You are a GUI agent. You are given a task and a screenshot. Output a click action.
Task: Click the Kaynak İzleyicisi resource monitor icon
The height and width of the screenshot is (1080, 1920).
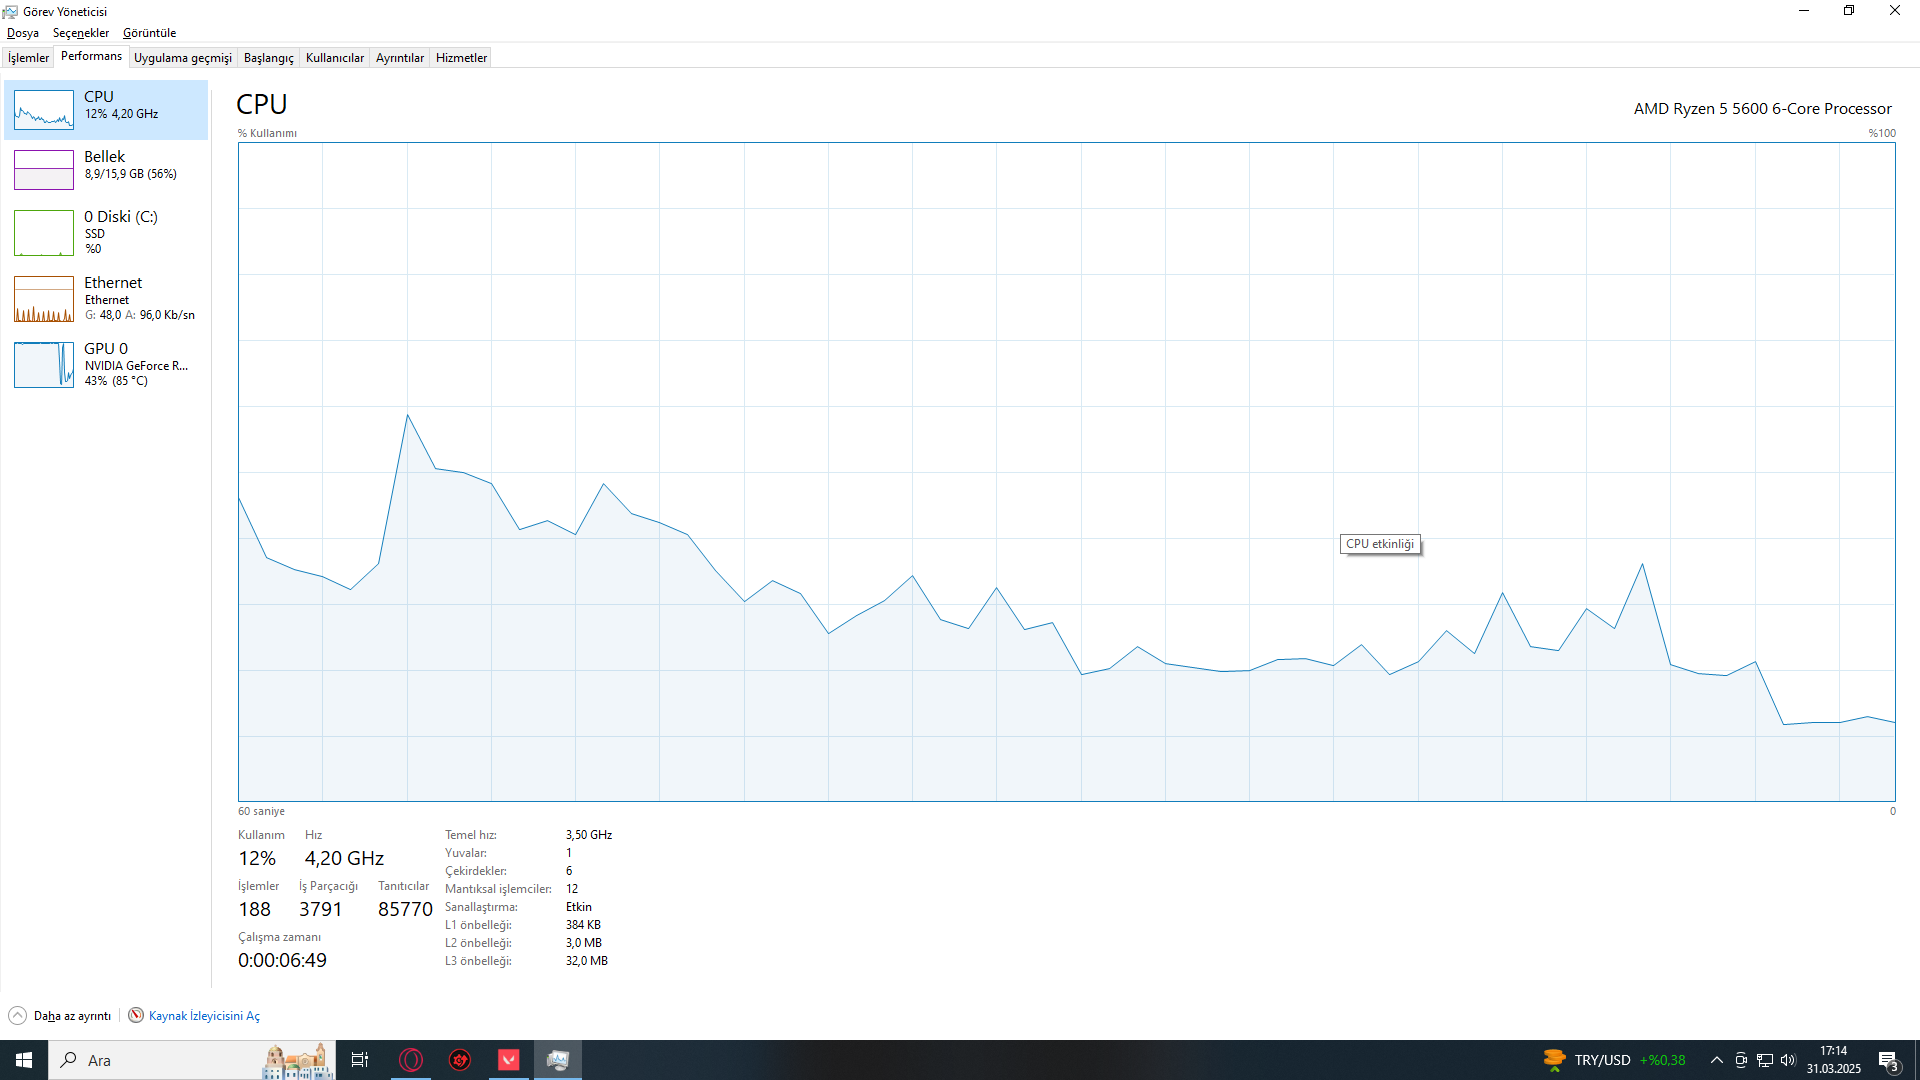pyautogui.click(x=136, y=1015)
